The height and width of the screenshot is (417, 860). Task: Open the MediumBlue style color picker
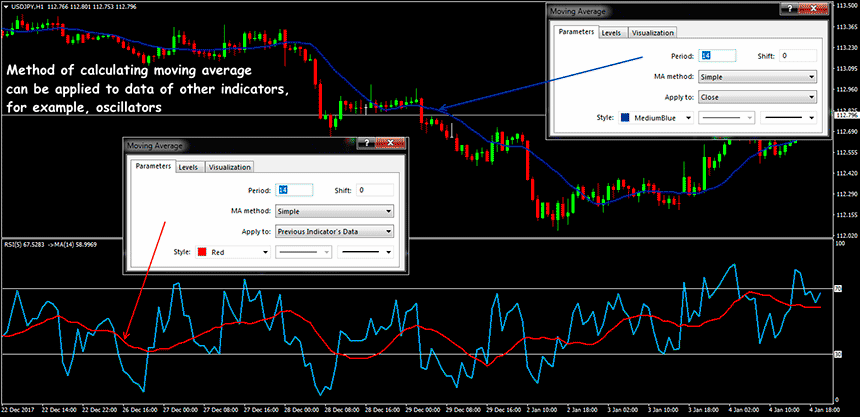[x=655, y=117]
